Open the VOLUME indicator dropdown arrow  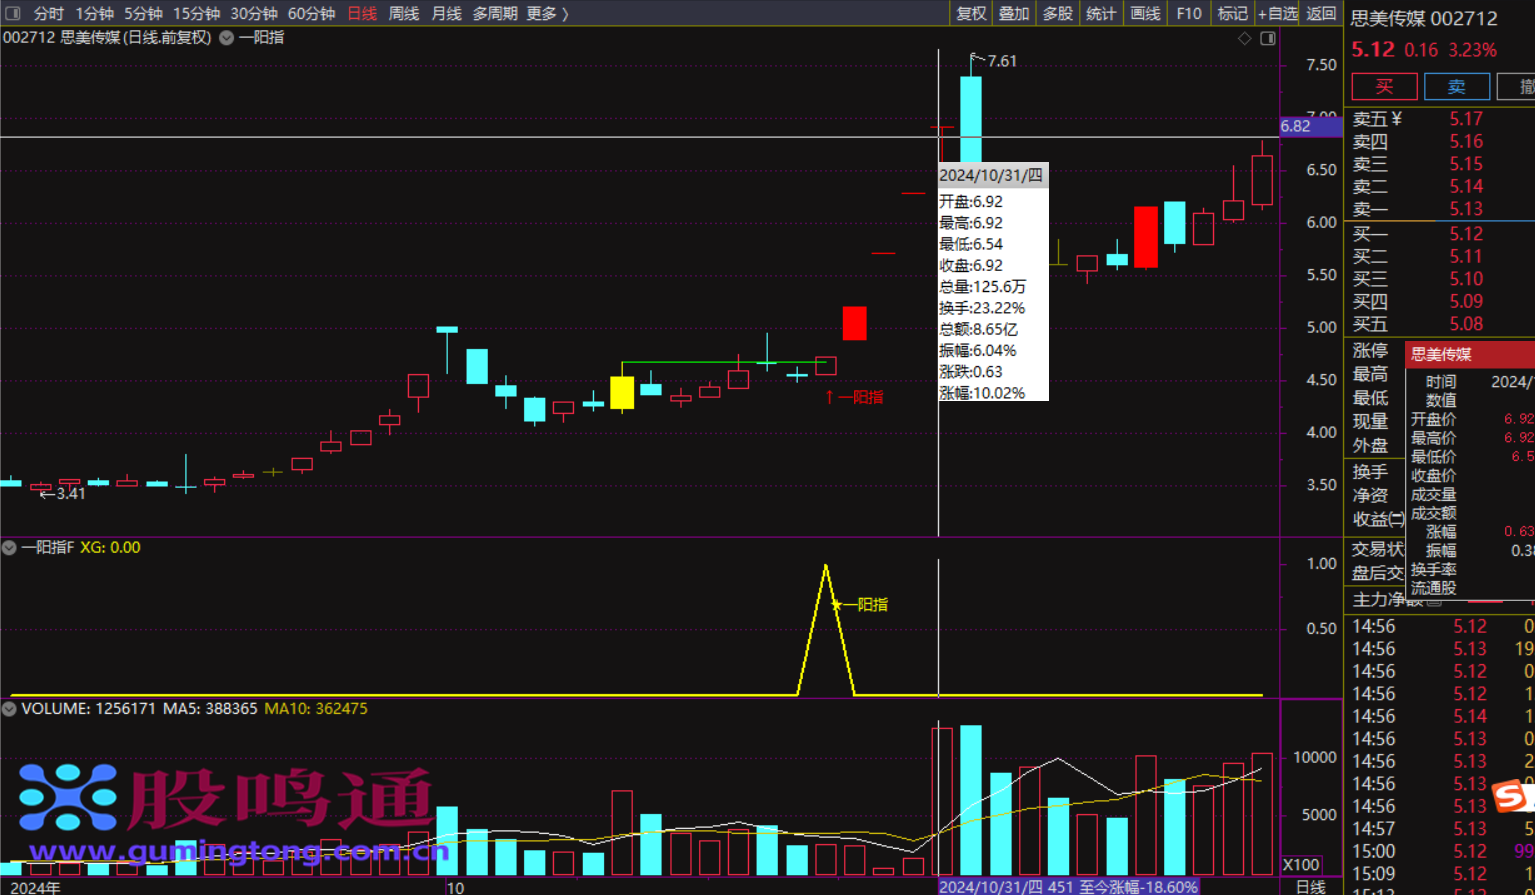pyautogui.click(x=9, y=709)
